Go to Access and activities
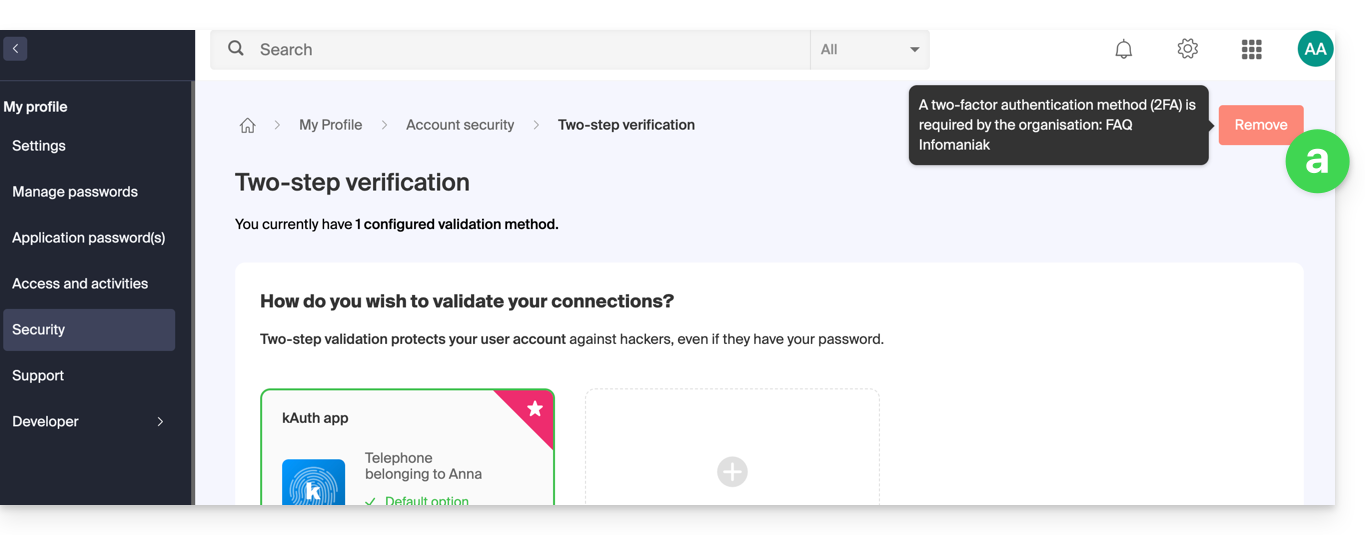Image resolution: width=1365 pixels, height=535 pixels. (80, 284)
